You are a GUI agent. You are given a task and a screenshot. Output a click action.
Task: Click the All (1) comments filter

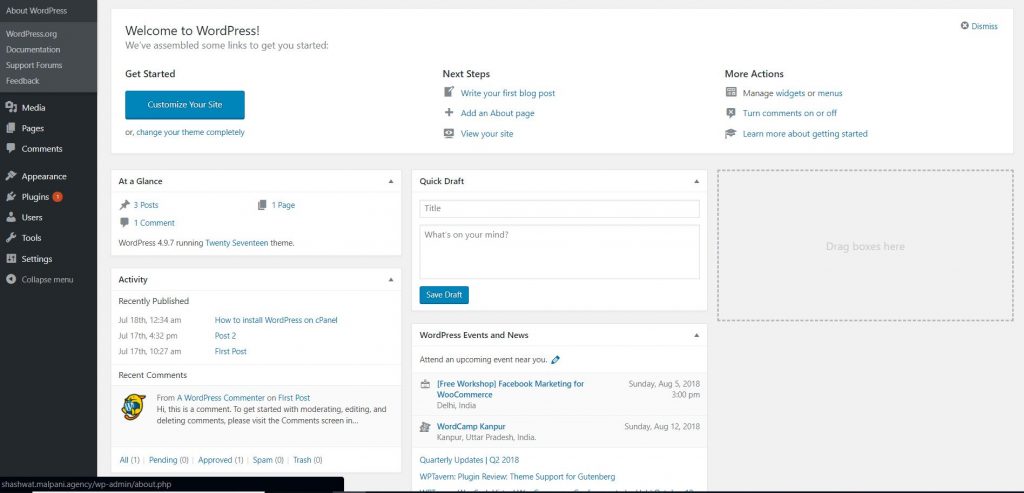(x=129, y=460)
